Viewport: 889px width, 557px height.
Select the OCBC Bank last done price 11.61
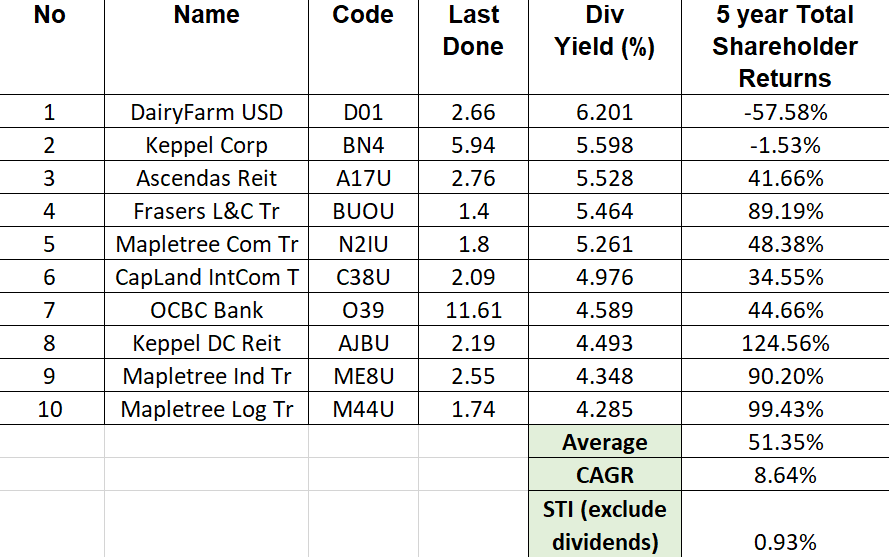[473, 310]
